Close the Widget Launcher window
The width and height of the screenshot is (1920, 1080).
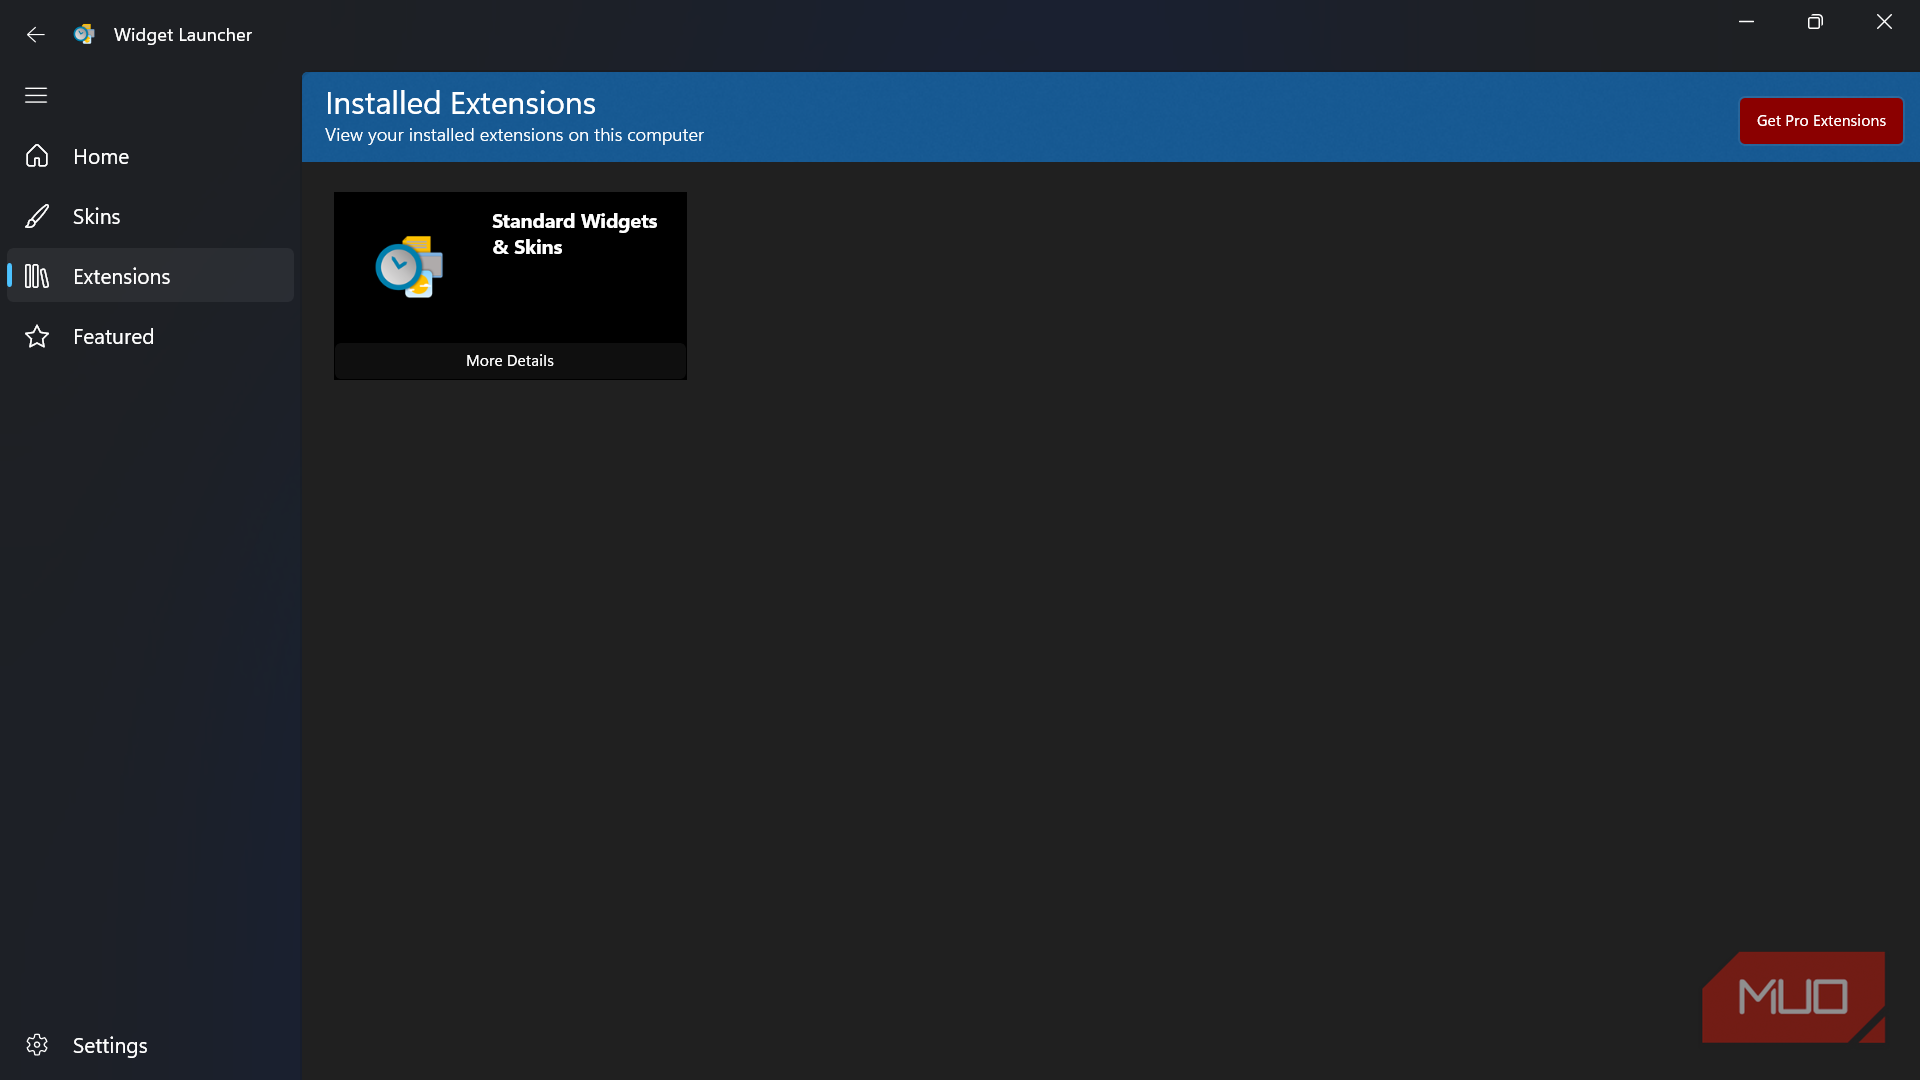[1884, 22]
